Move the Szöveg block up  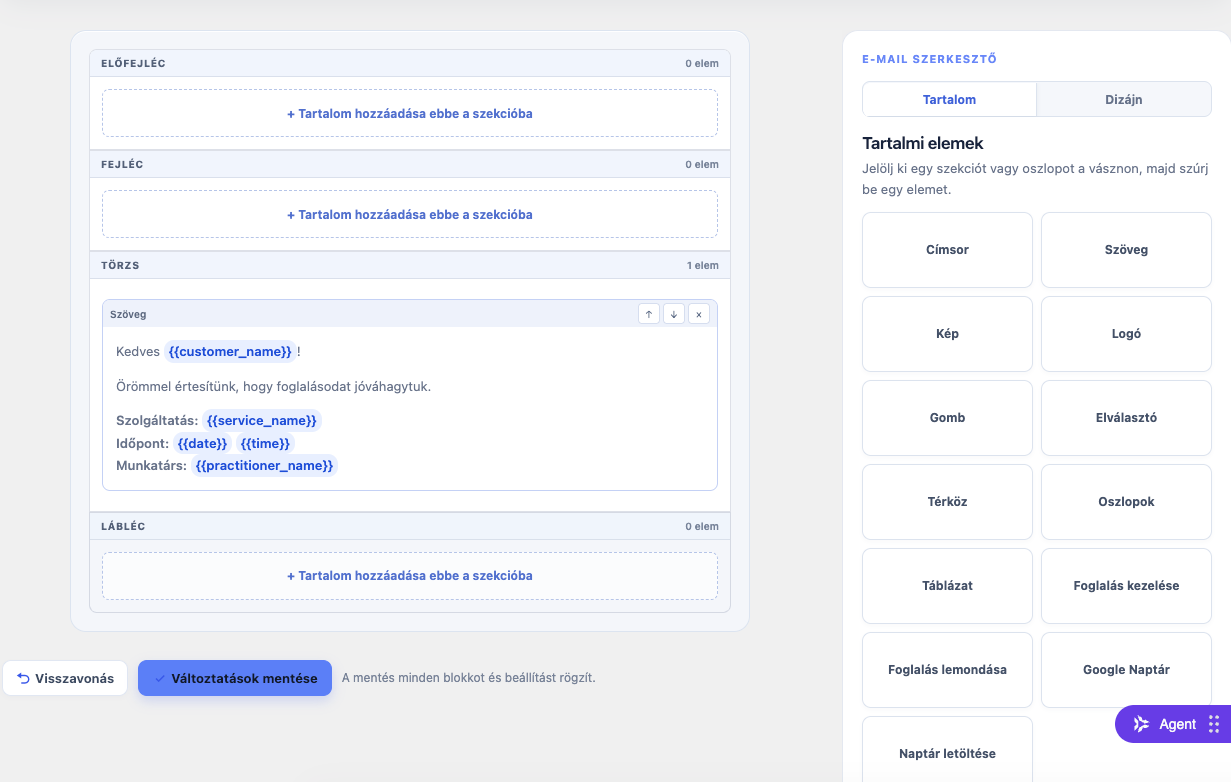(649, 314)
